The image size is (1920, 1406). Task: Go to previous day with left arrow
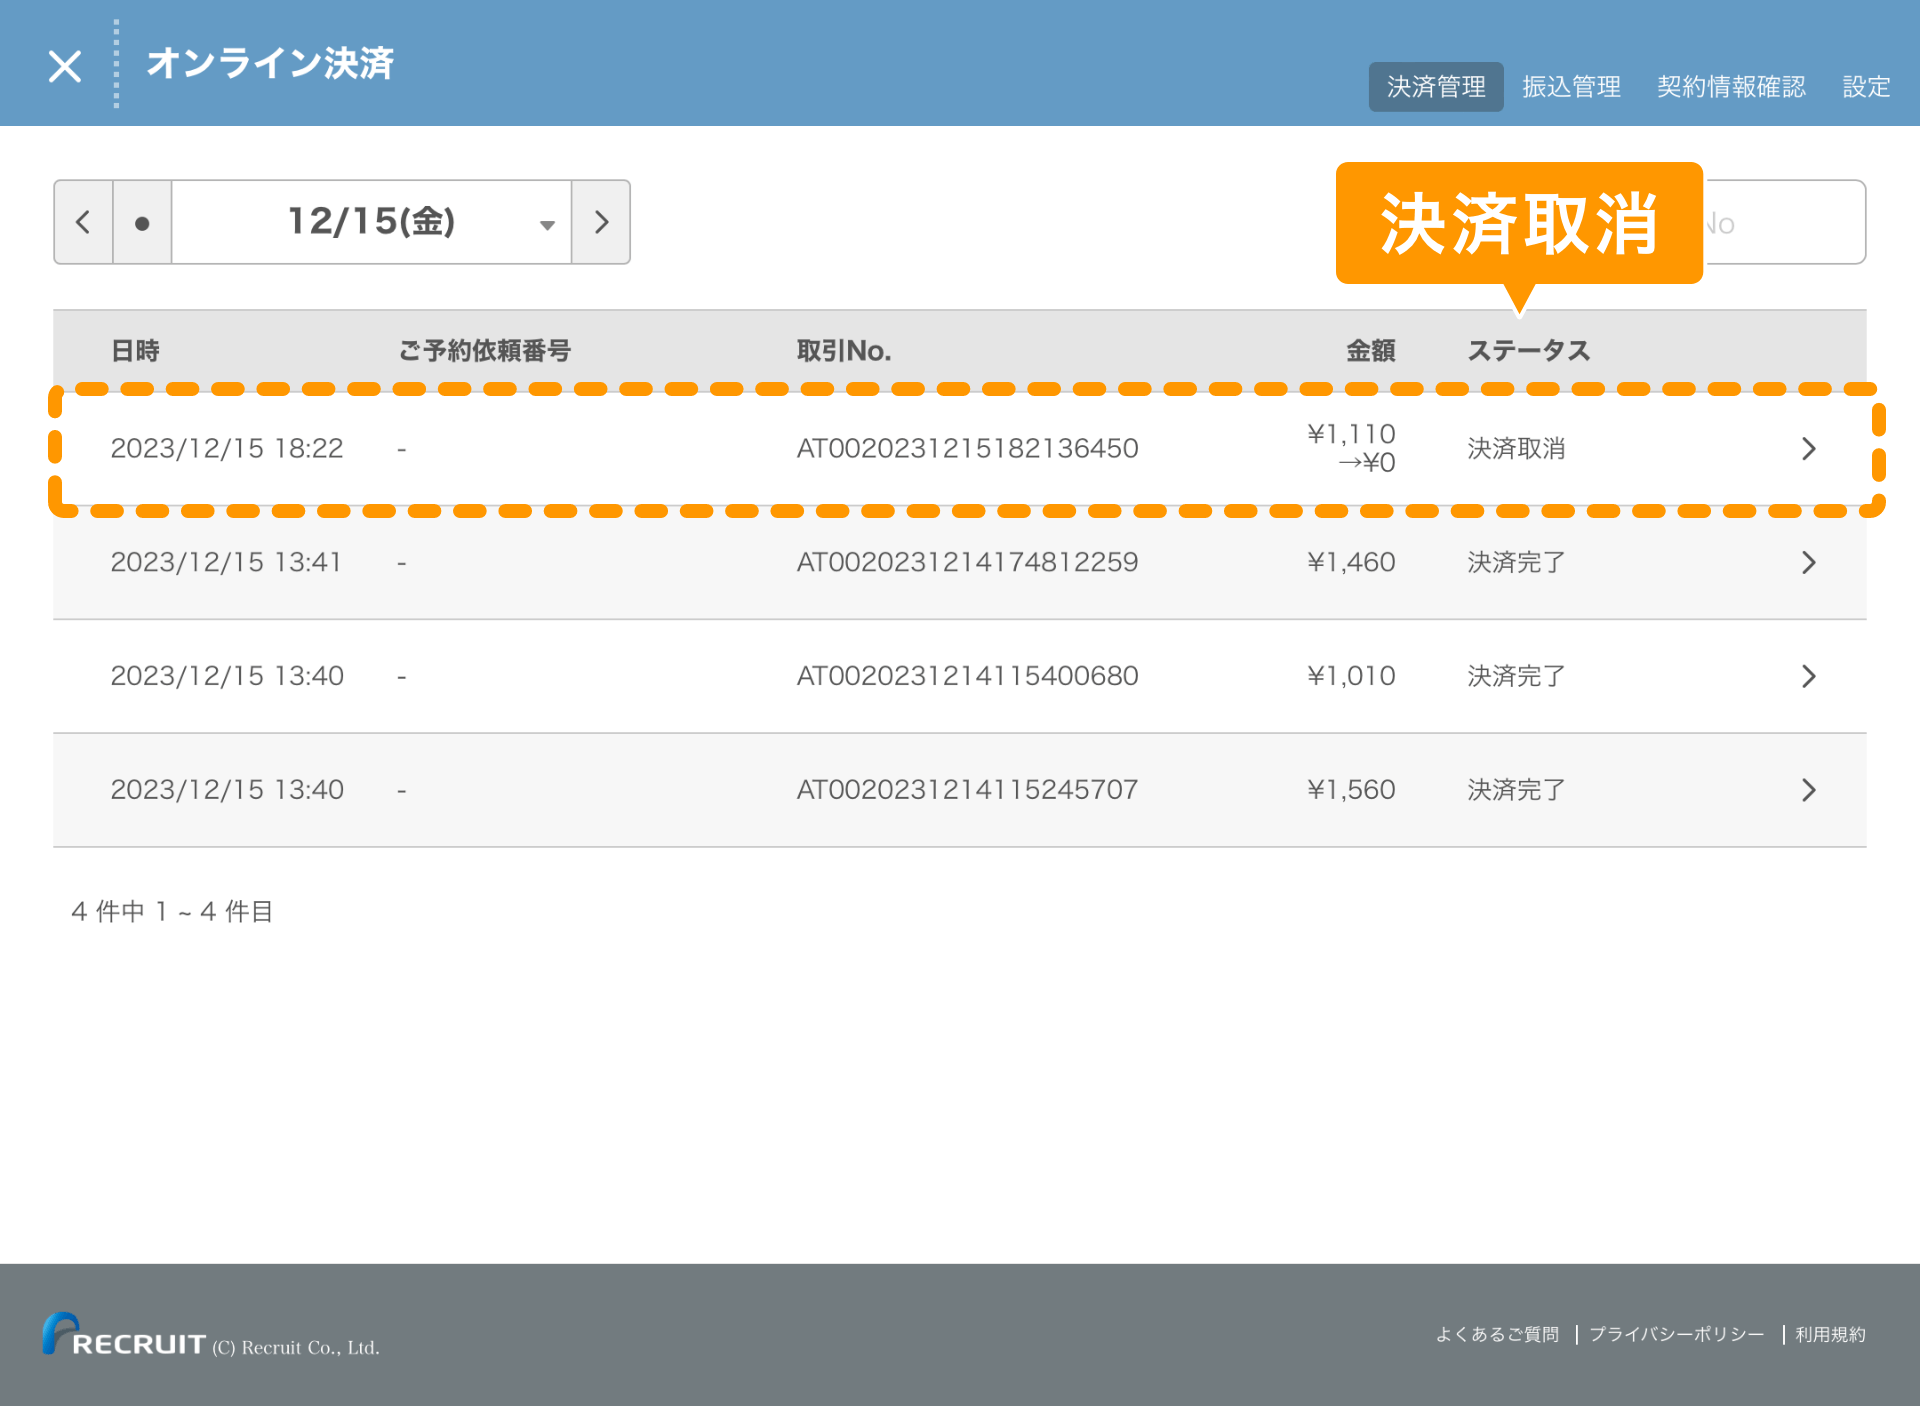tap(83, 222)
